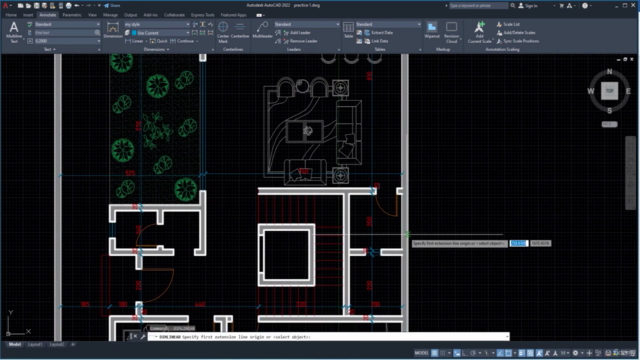This screenshot has width=640, height=360.
Task: Open the text style Standard dropdown
Action: click(x=98, y=24)
